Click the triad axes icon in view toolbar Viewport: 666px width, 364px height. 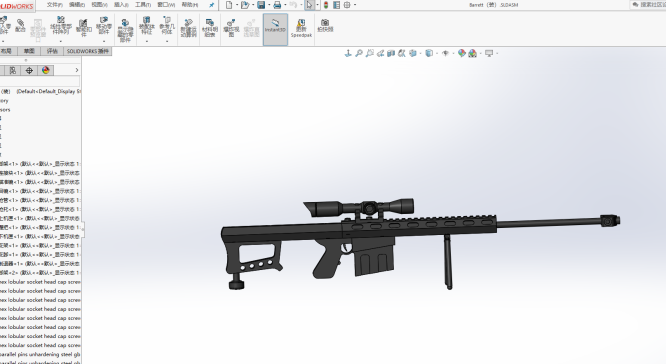coord(348,53)
